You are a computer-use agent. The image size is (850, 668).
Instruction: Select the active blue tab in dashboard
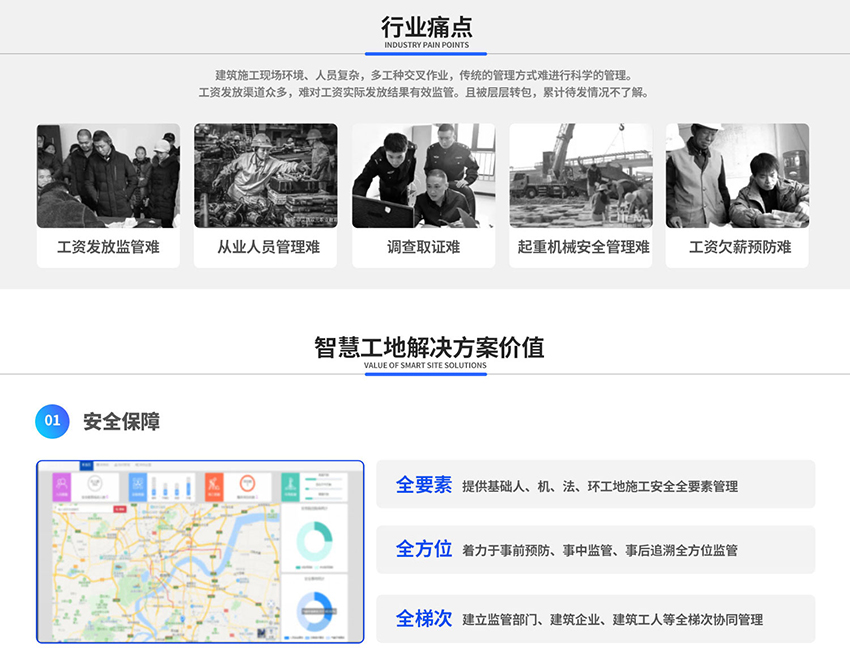coord(86,465)
